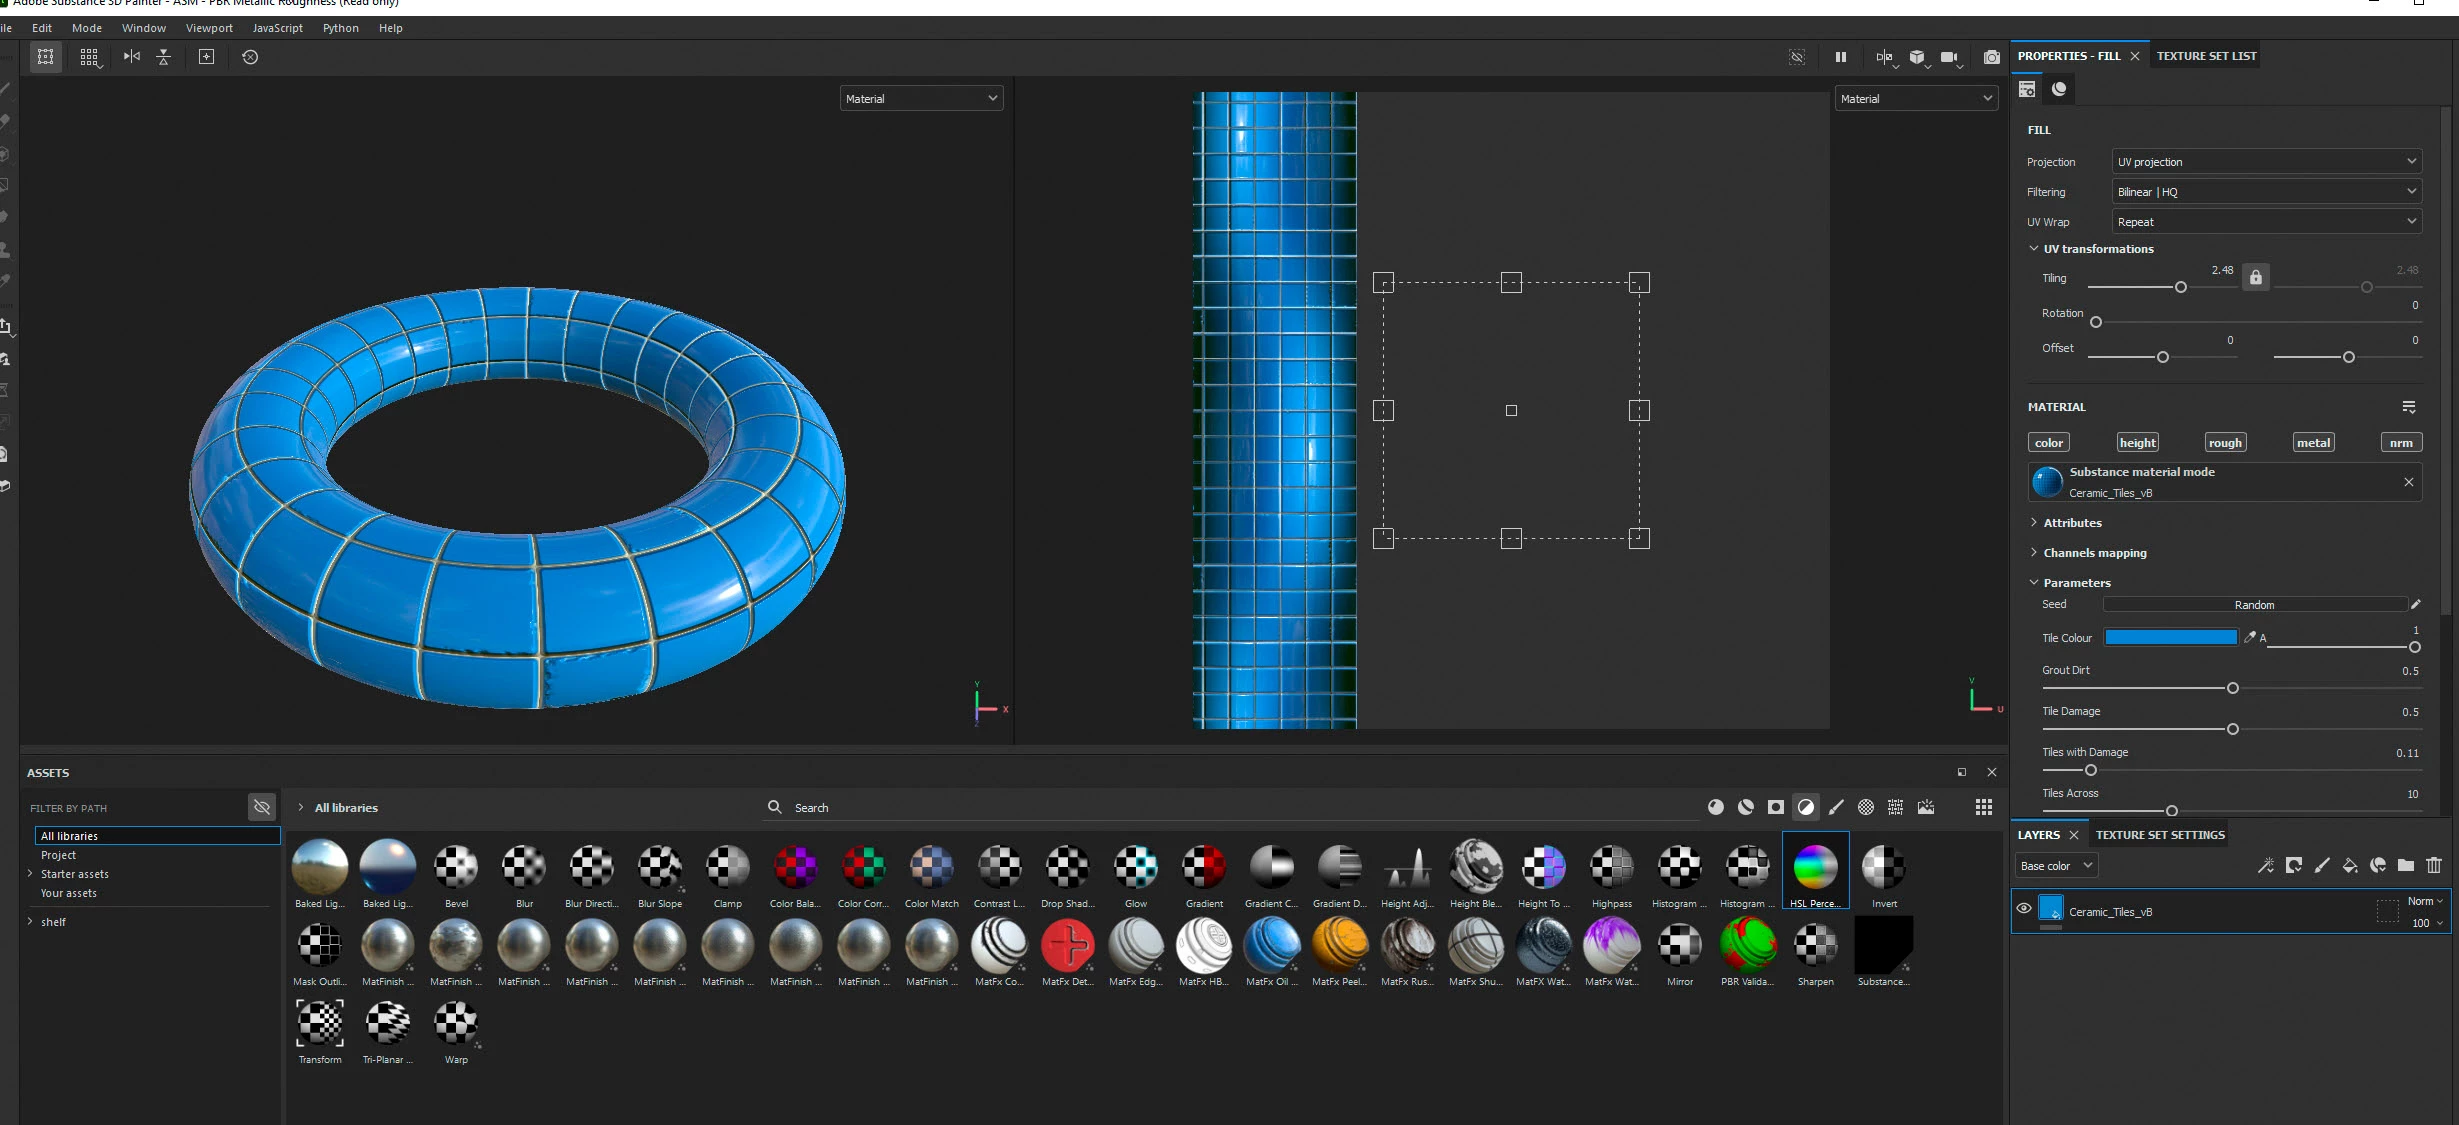This screenshot has width=2459, height=1125.
Task: Expand the Channels mapping section
Action: point(2094,553)
